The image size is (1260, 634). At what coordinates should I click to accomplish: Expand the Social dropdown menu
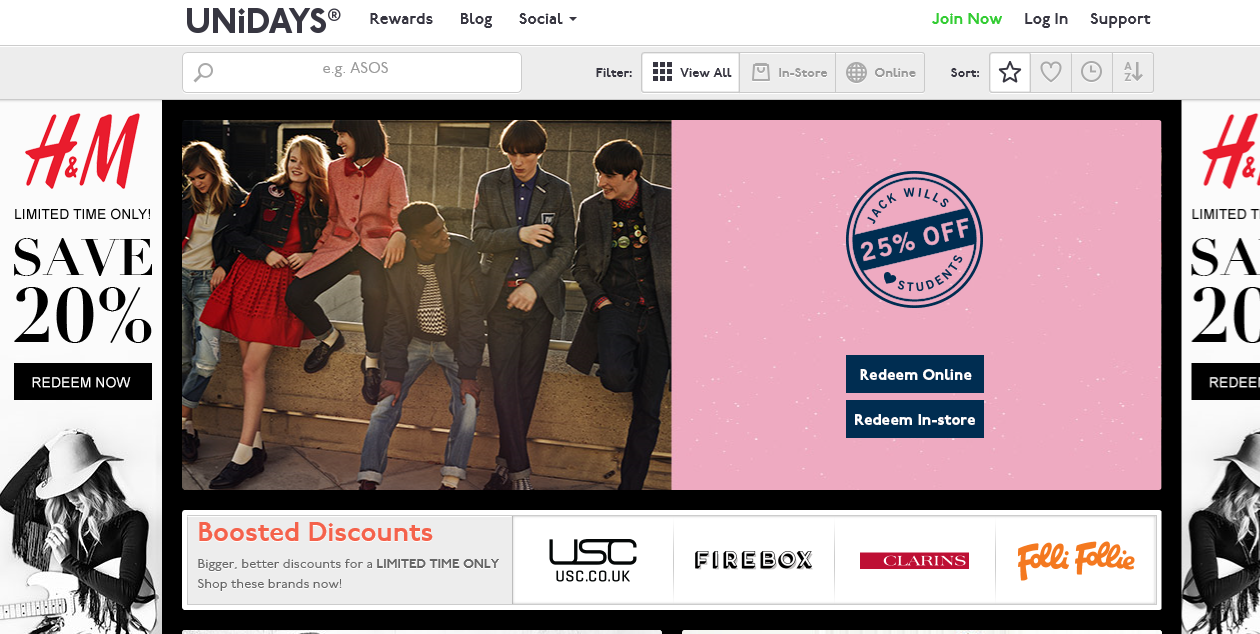(547, 19)
